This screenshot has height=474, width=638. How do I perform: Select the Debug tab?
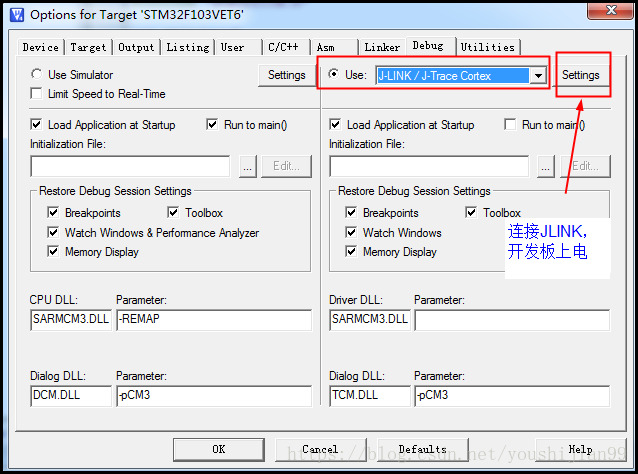click(430, 46)
